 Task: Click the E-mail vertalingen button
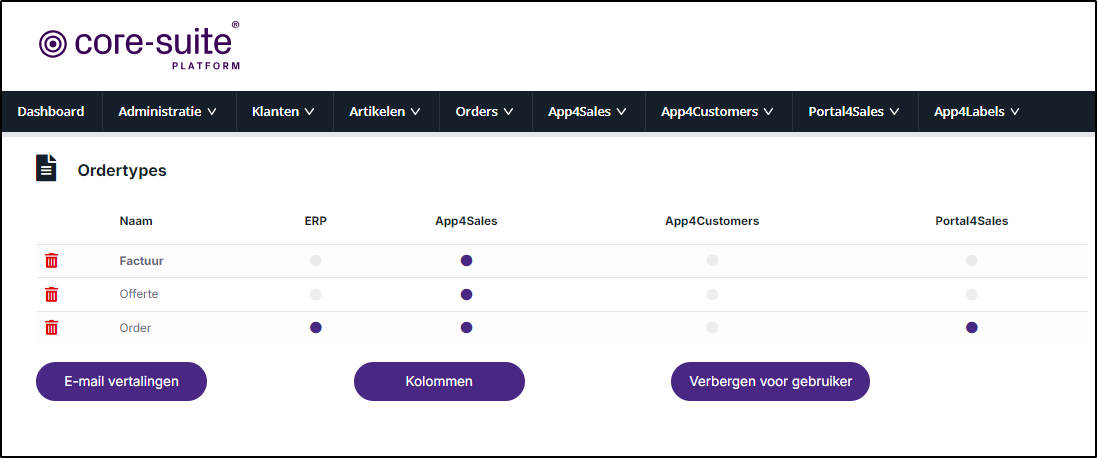[121, 381]
